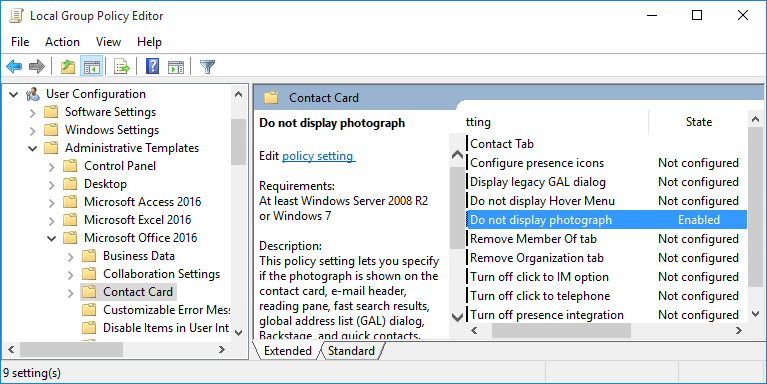767x384 pixels.
Task: Select Windows Settings tree item
Action: (x=112, y=130)
